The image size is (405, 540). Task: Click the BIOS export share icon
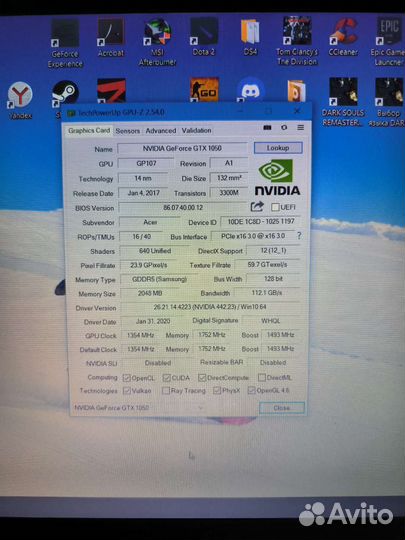(257, 206)
